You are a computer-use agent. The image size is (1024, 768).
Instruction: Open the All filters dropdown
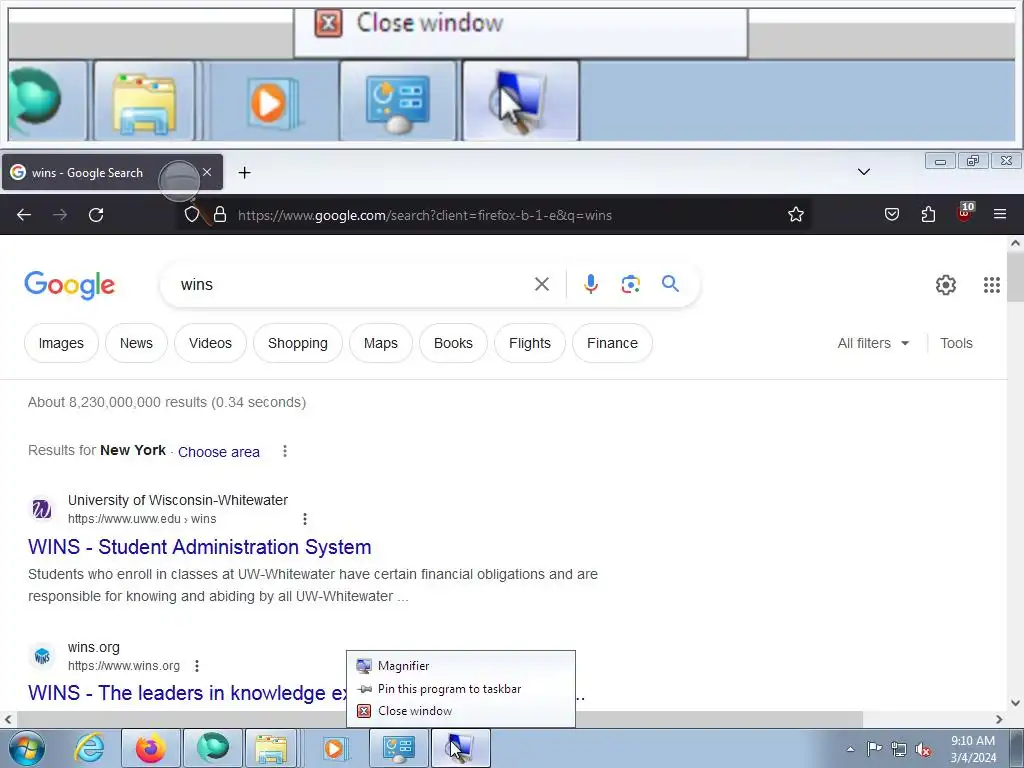pyautogui.click(x=873, y=343)
